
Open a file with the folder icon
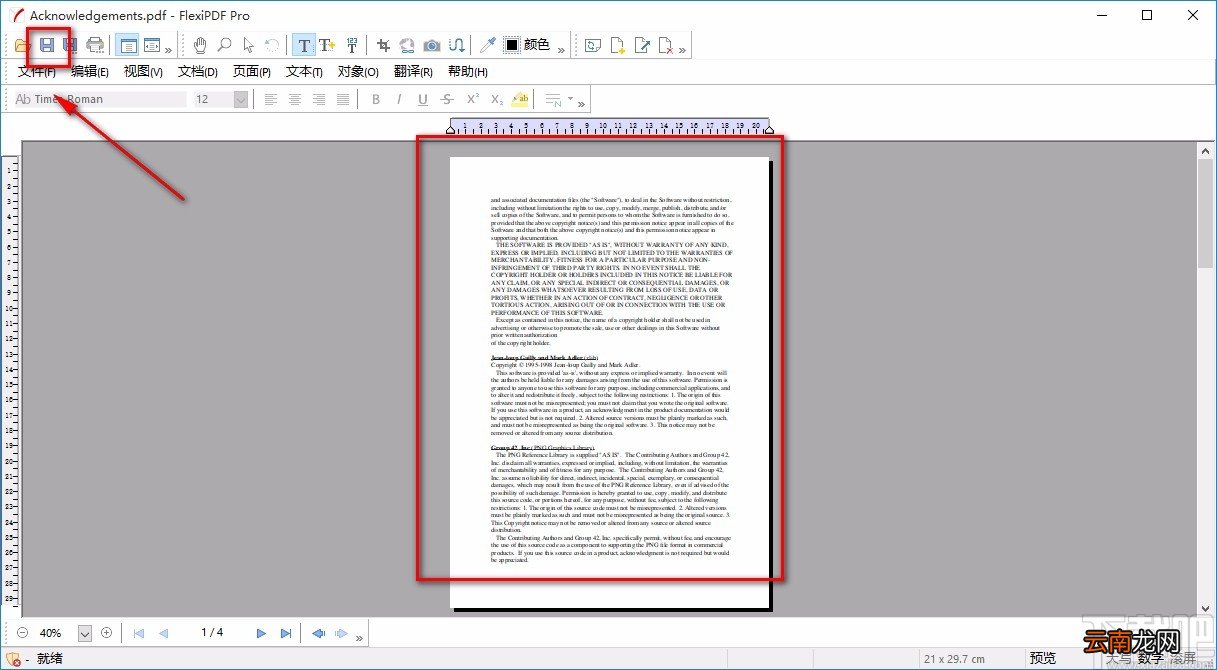click(x=23, y=45)
